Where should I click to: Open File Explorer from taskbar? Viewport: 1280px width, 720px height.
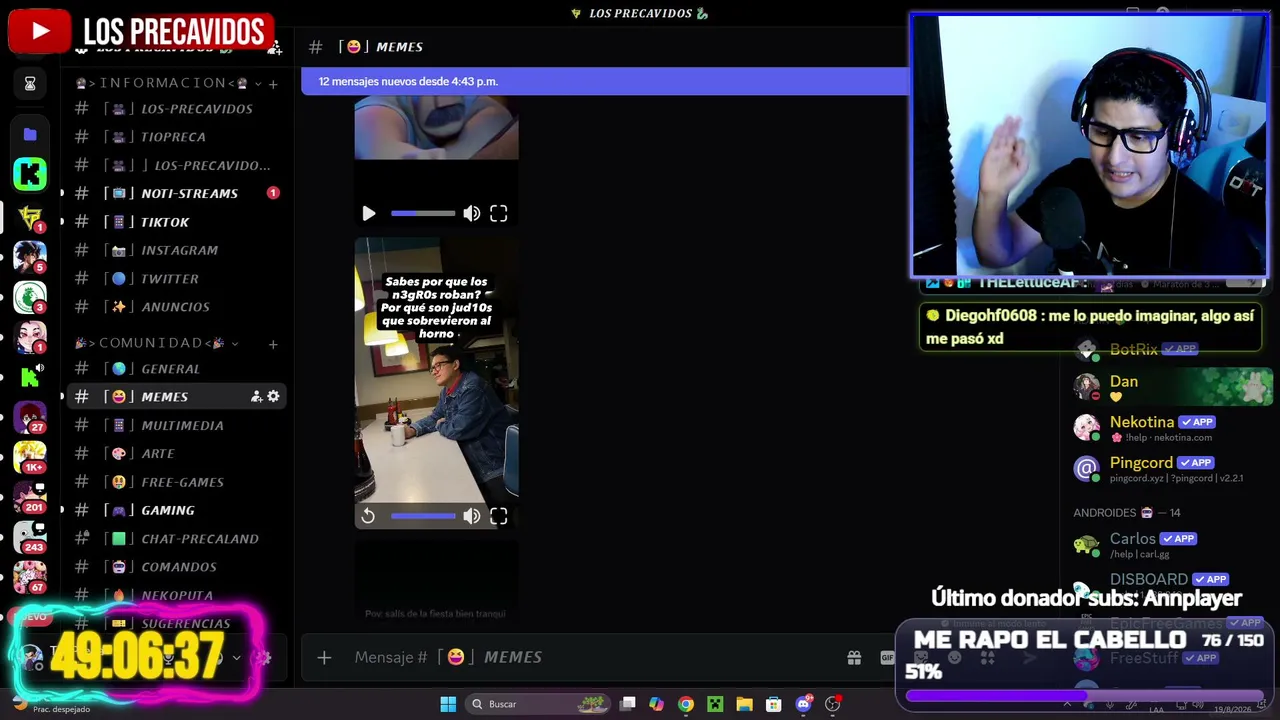pos(744,704)
